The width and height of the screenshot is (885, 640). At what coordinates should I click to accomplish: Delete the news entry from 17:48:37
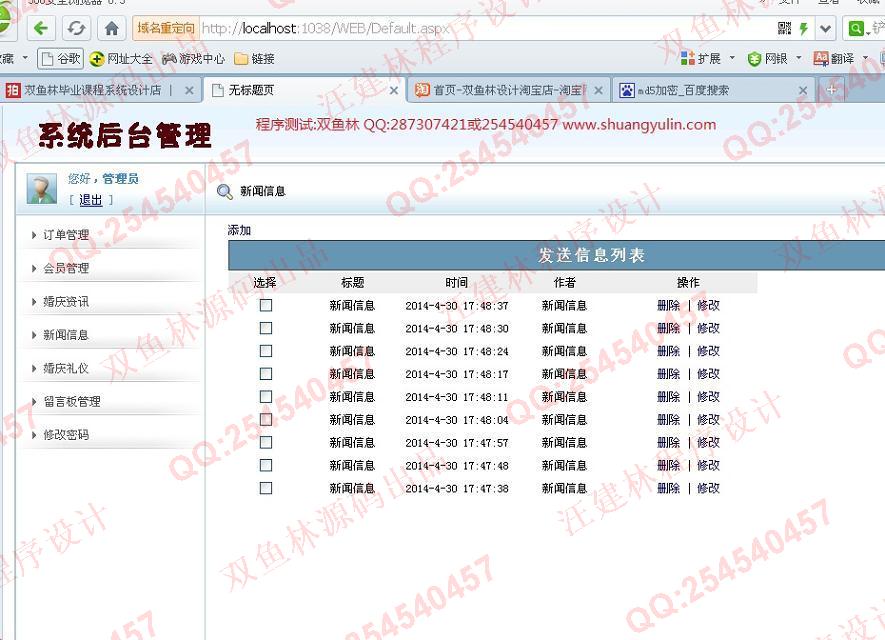point(669,305)
